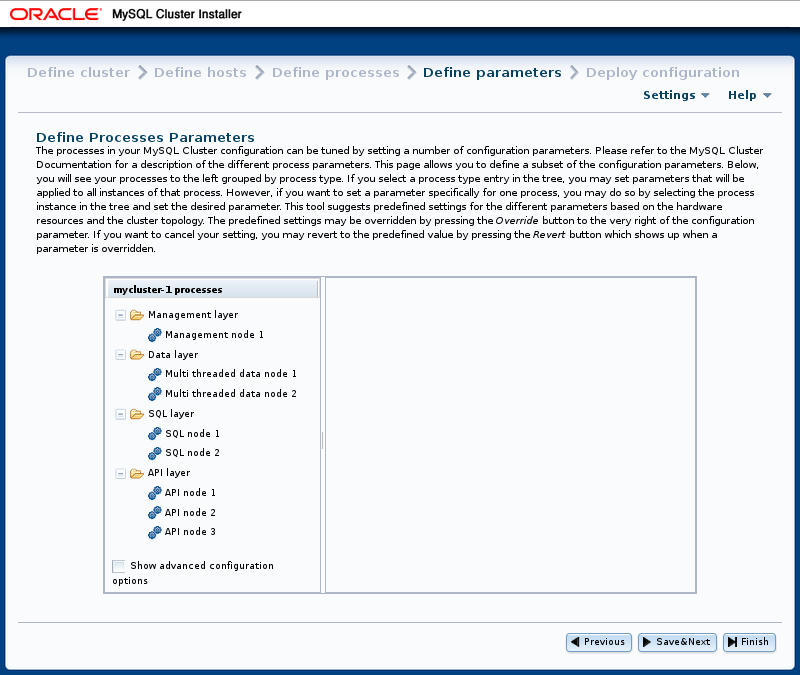The height and width of the screenshot is (675, 800).
Task: Click the Multi threaded data node 2 icon
Action: click(x=155, y=394)
